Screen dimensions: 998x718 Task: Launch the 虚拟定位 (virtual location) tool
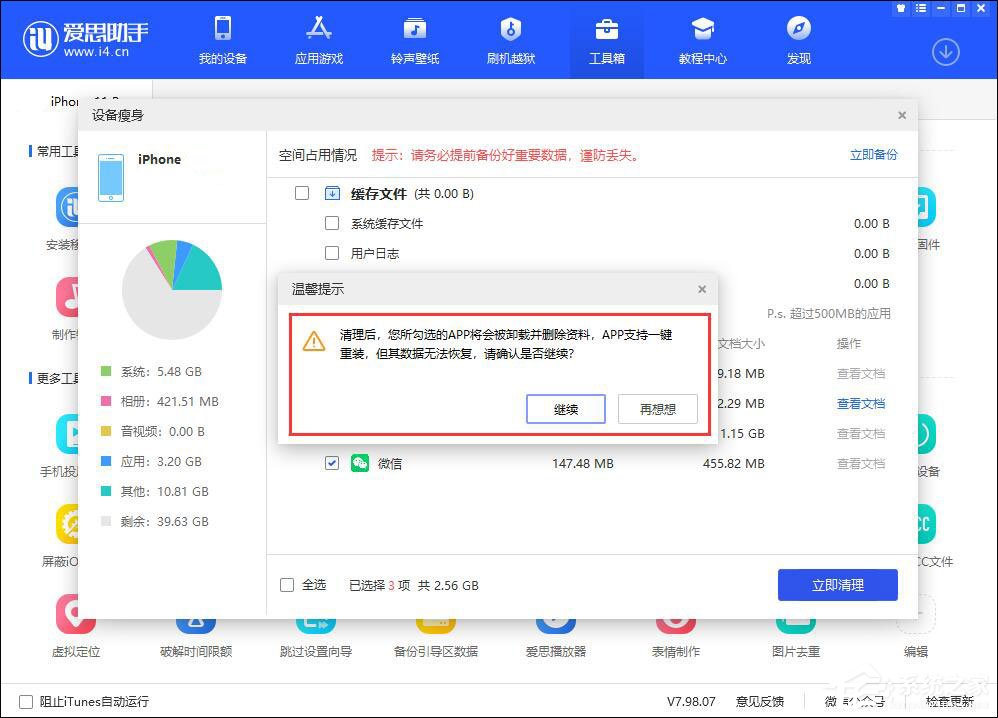(x=75, y=630)
